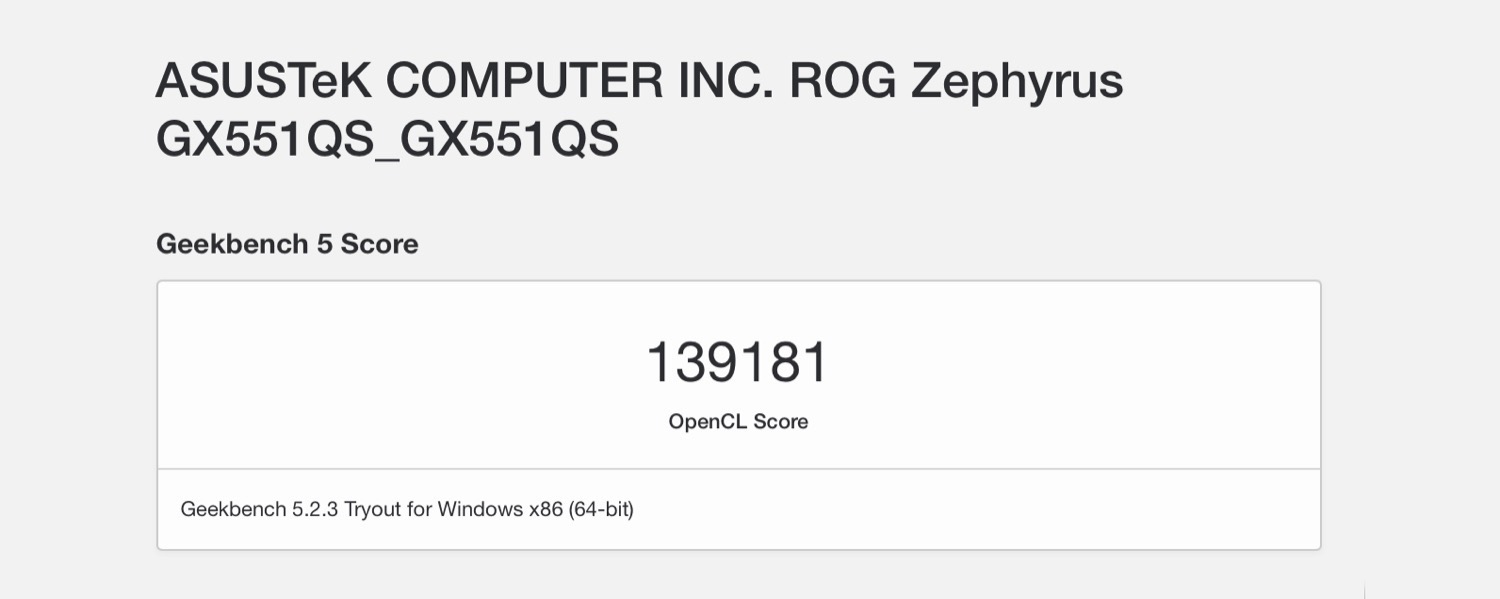
Task: Click the Windows x86 text in footer
Action: click(500, 510)
